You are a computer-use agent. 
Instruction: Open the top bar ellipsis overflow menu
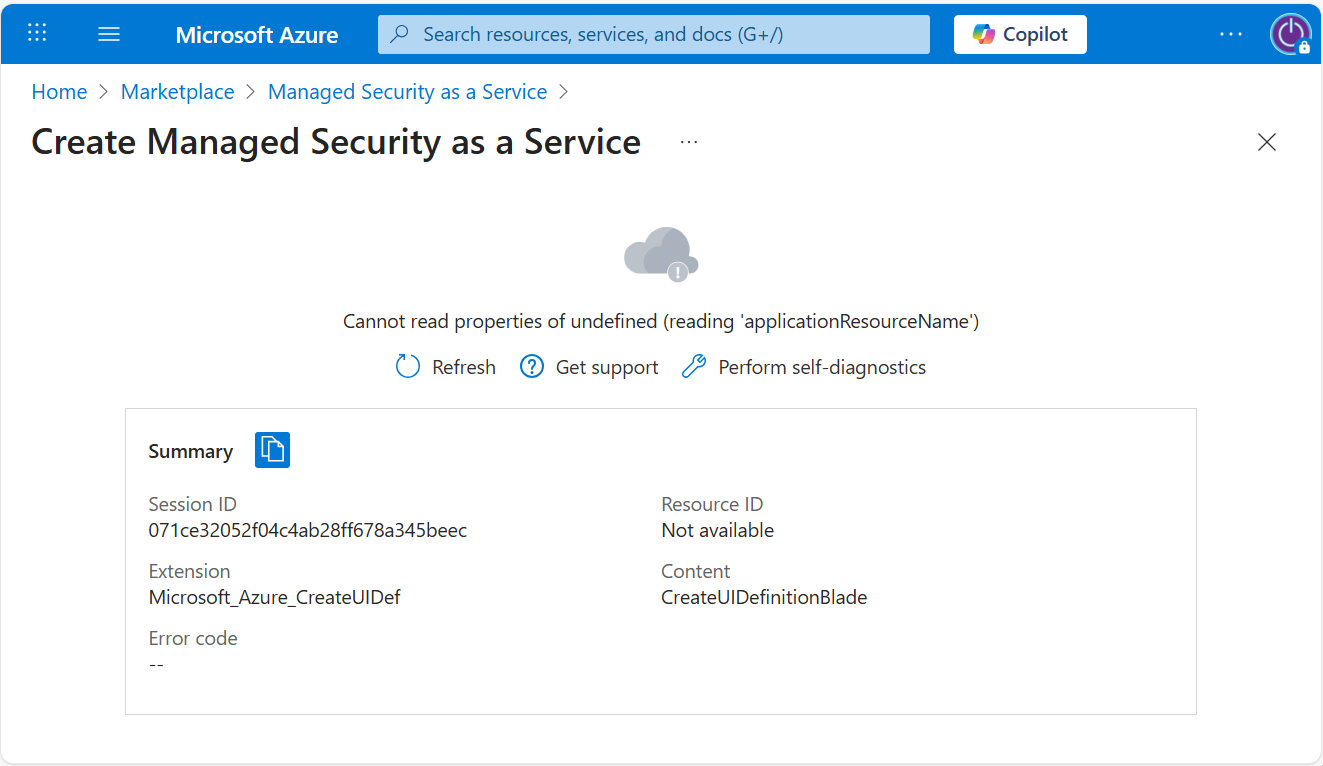tap(1230, 34)
